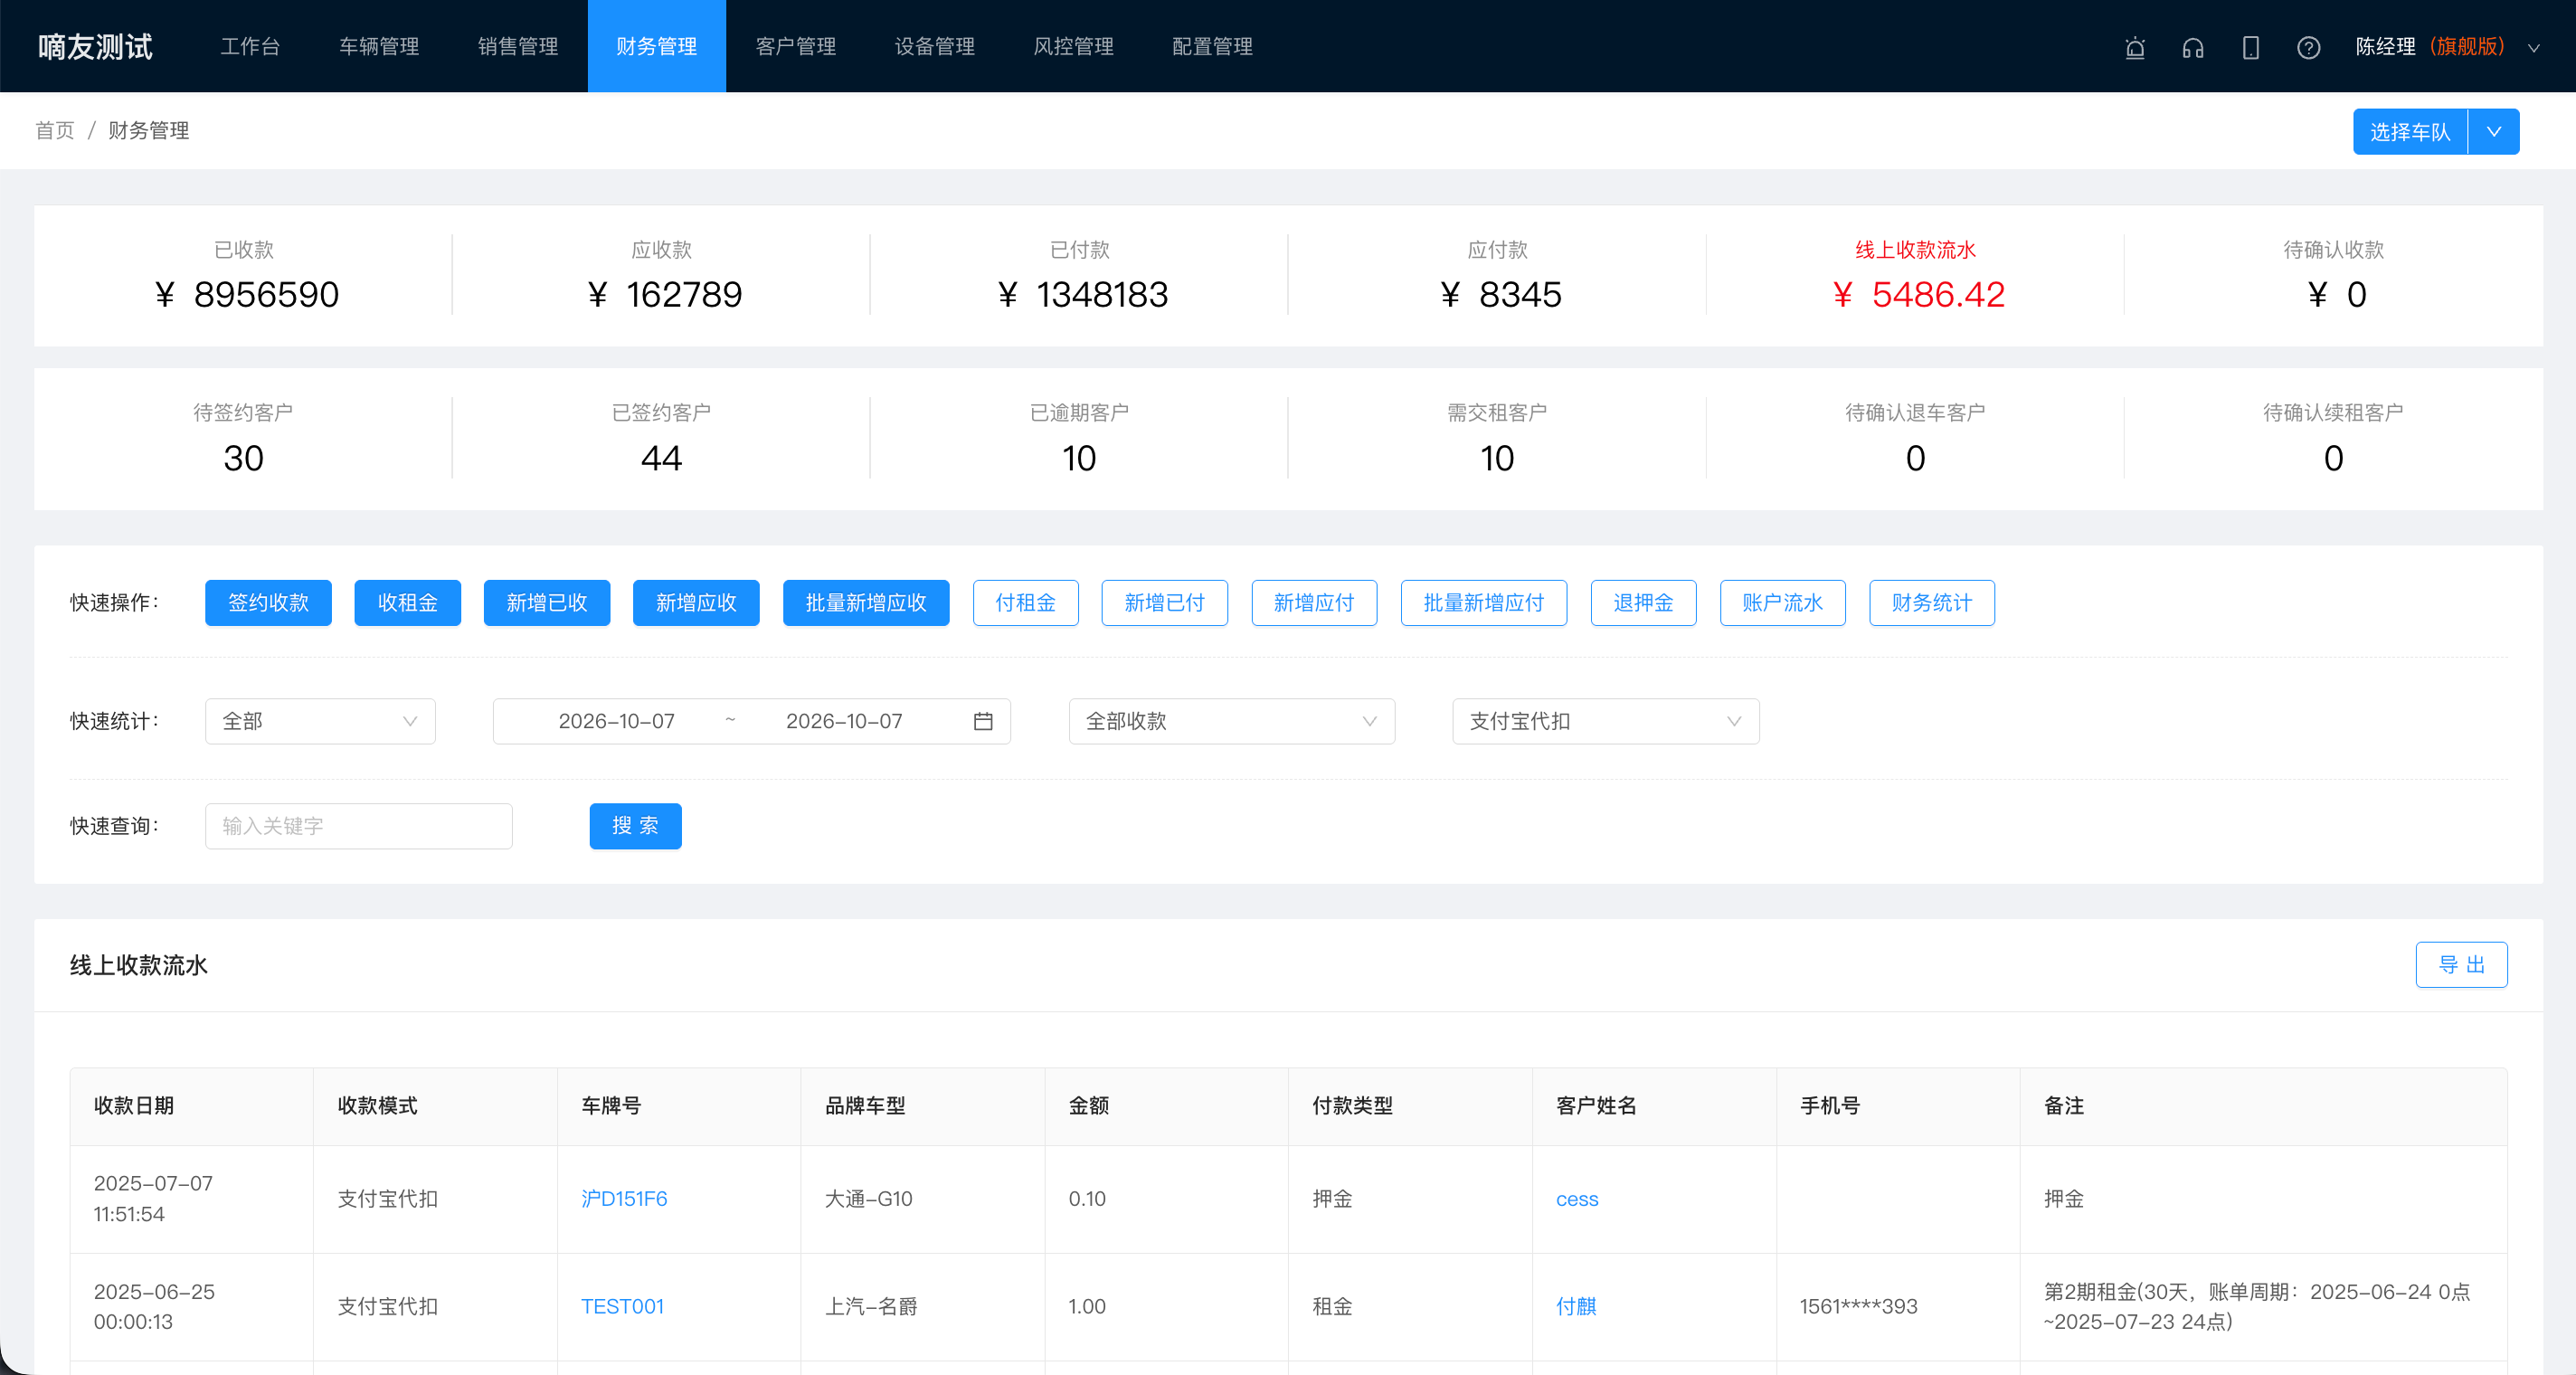This screenshot has height=1375, width=2576.
Task: Export the records with 导 出 button
Action: point(2461,965)
